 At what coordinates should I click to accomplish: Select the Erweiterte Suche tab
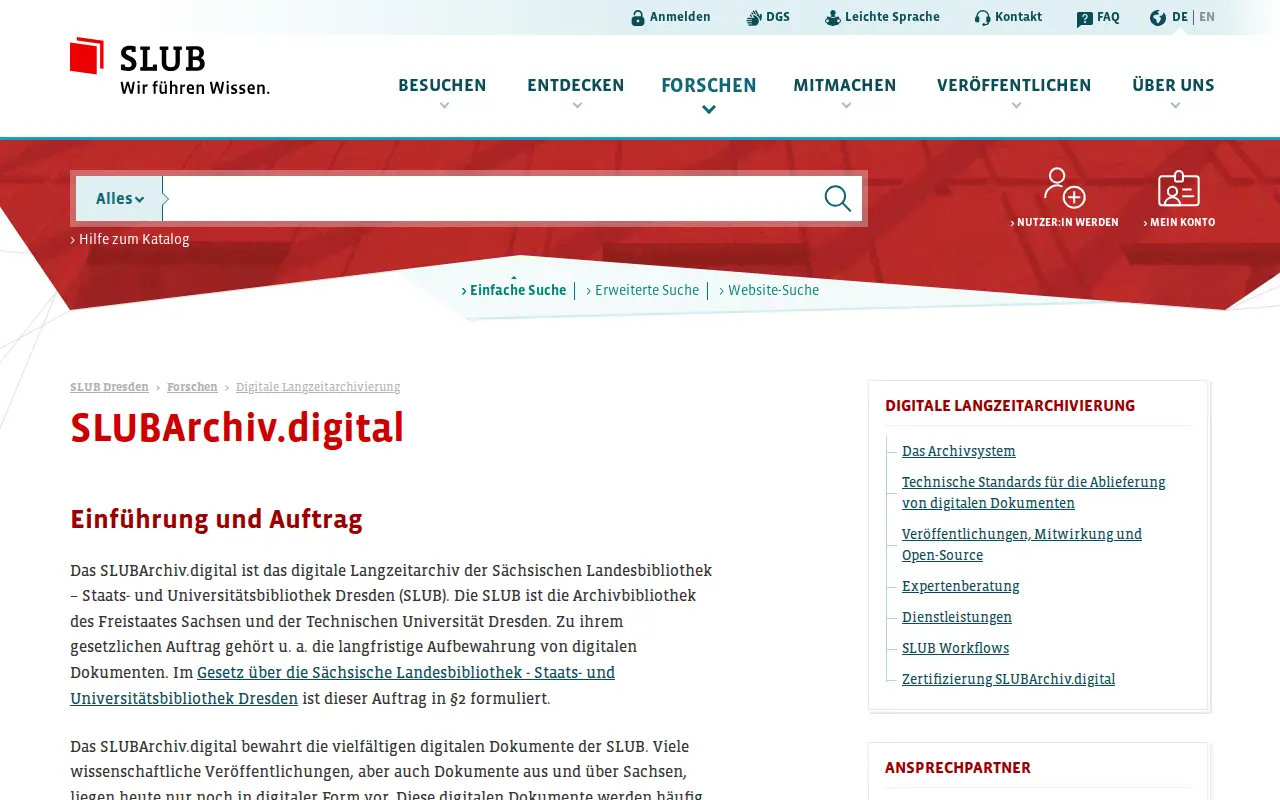pyautogui.click(x=643, y=290)
